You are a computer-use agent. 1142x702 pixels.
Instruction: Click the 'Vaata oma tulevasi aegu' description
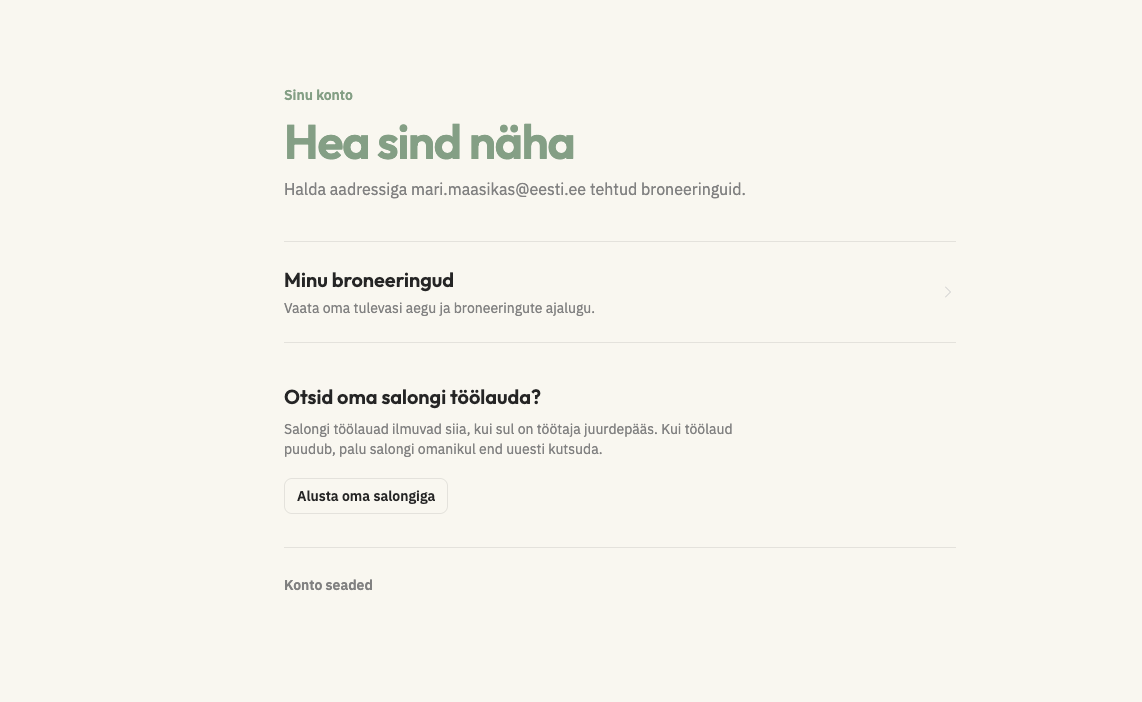[x=439, y=308]
